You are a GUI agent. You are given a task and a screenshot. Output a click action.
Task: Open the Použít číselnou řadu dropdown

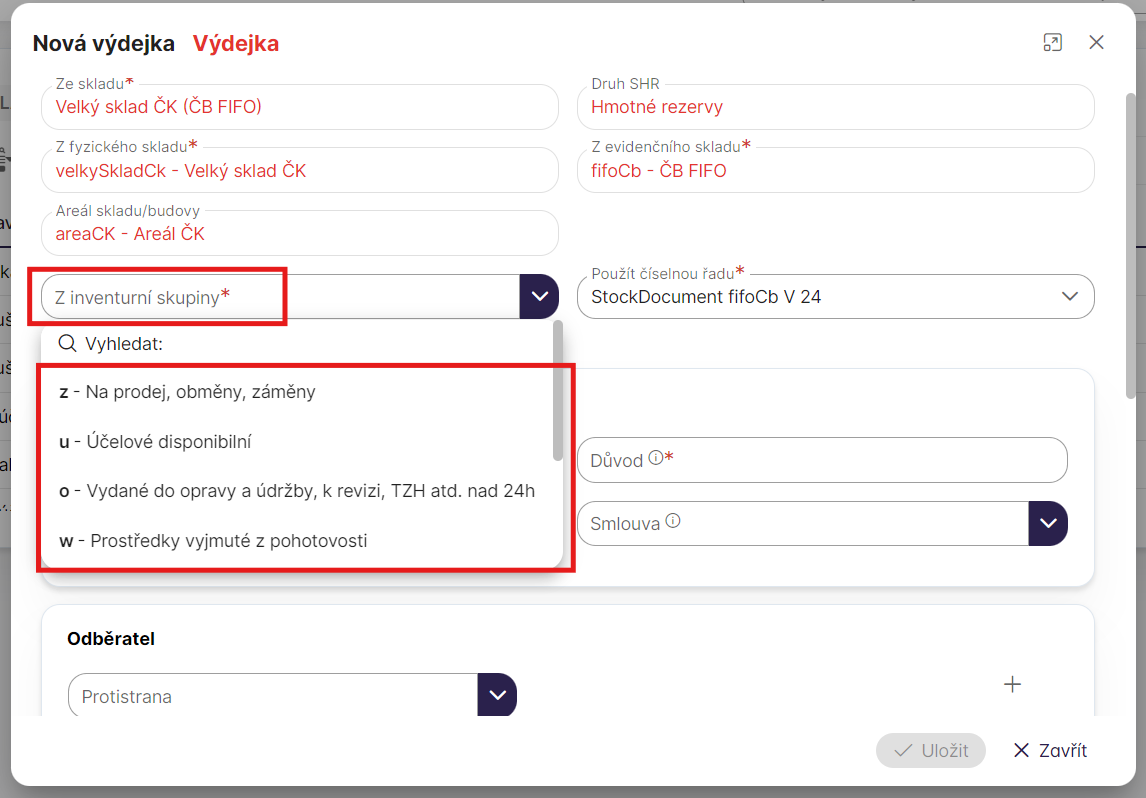pyautogui.click(x=1069, y=296)
